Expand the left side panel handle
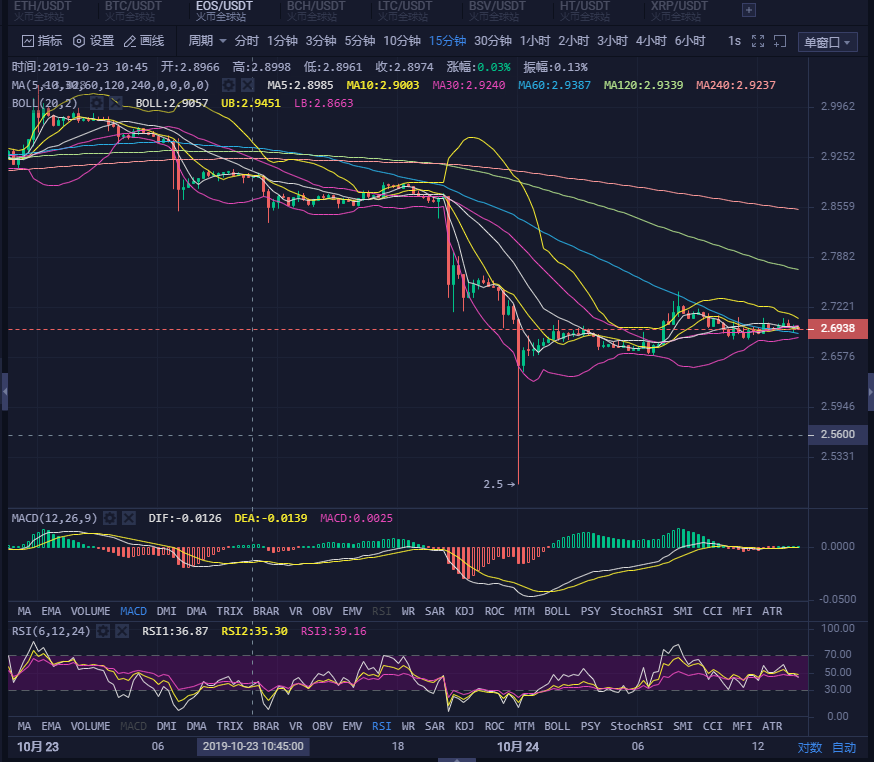 coord(3,390)
